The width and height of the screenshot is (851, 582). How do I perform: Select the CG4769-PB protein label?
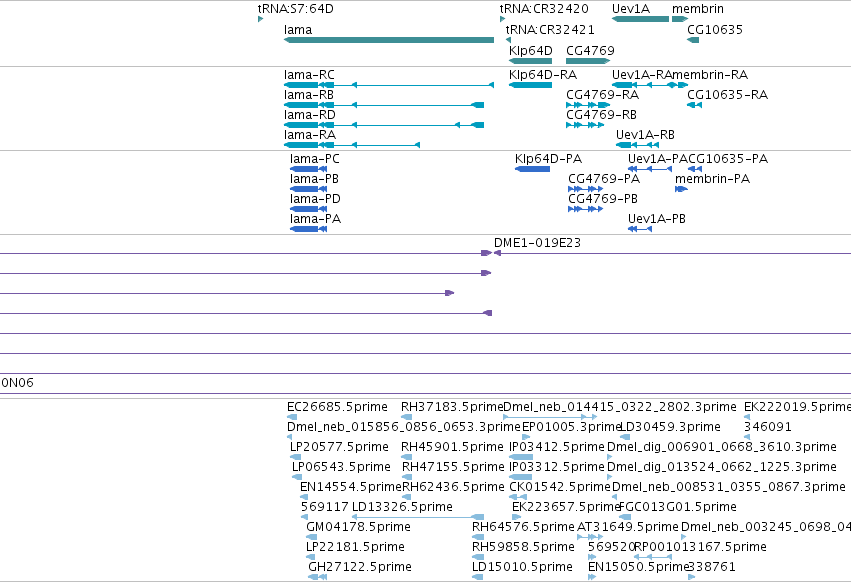tap(603, 199)
